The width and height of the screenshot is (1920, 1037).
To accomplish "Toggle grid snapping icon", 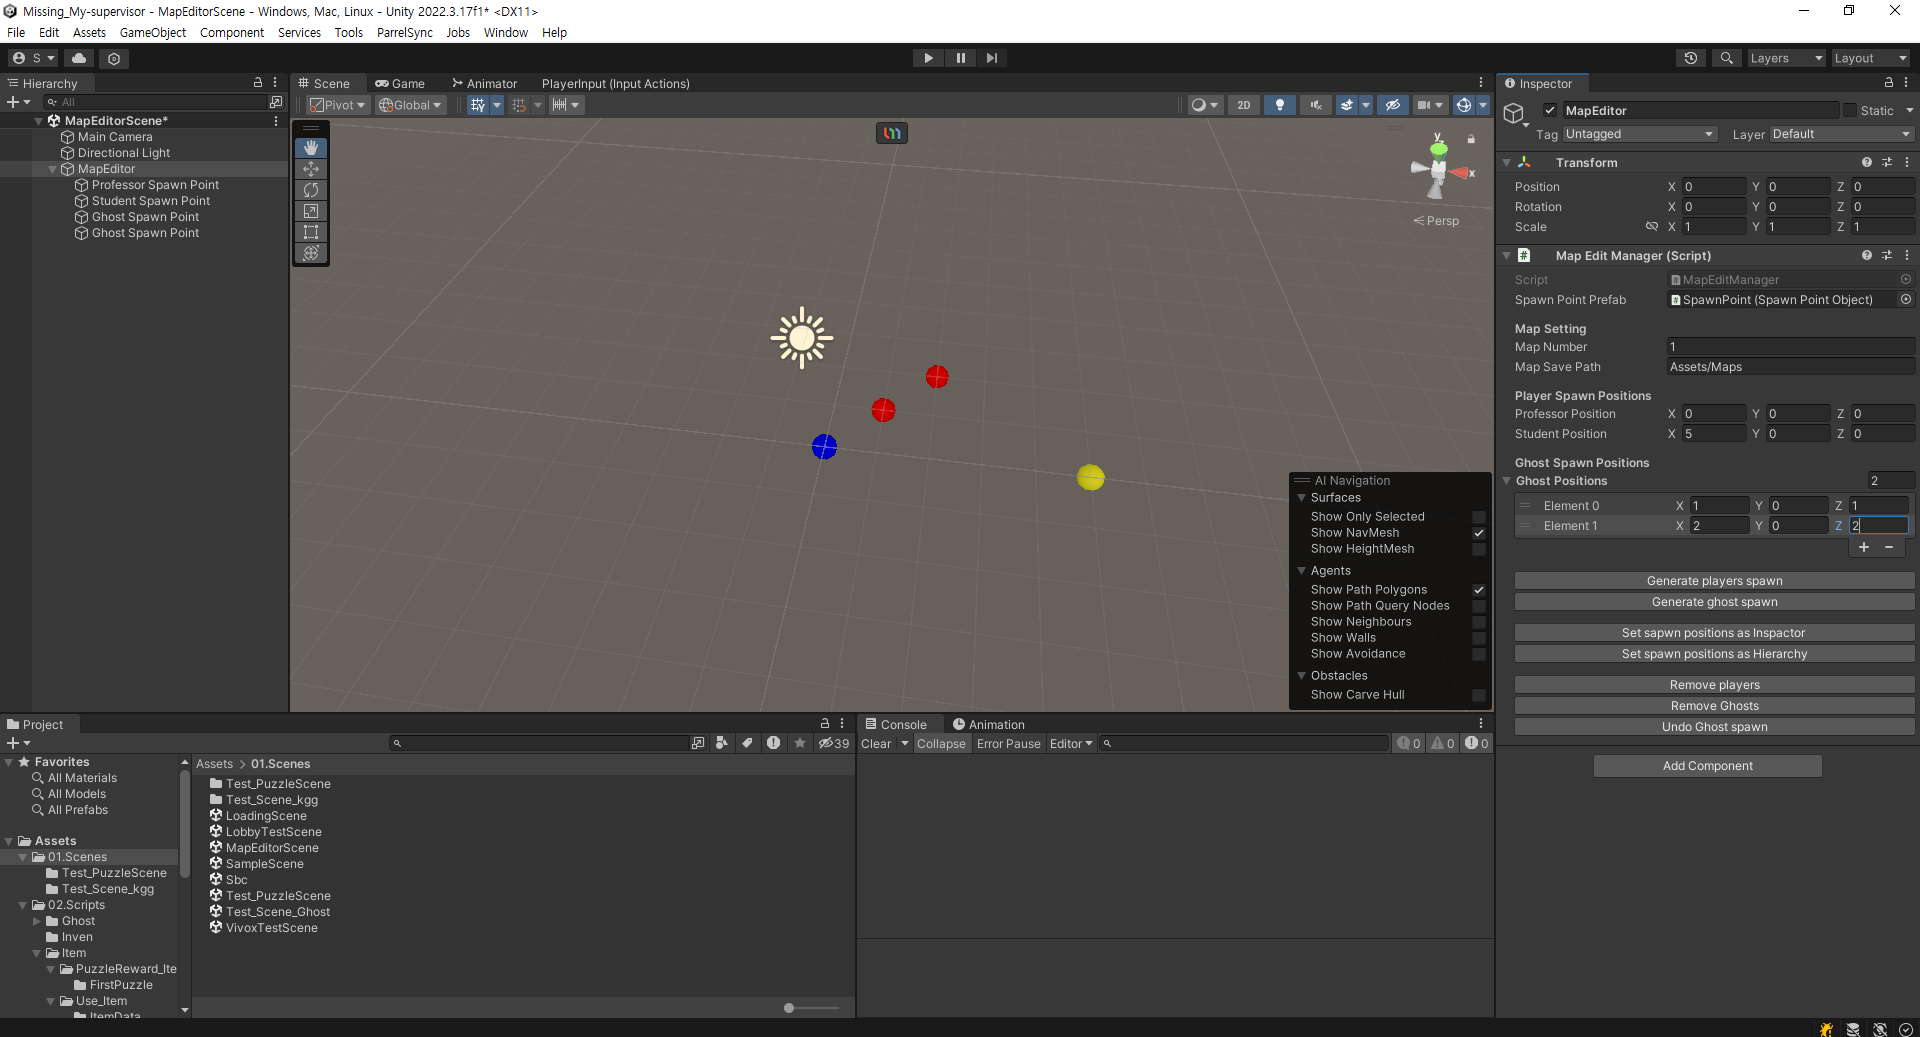I will pos(518,105).
